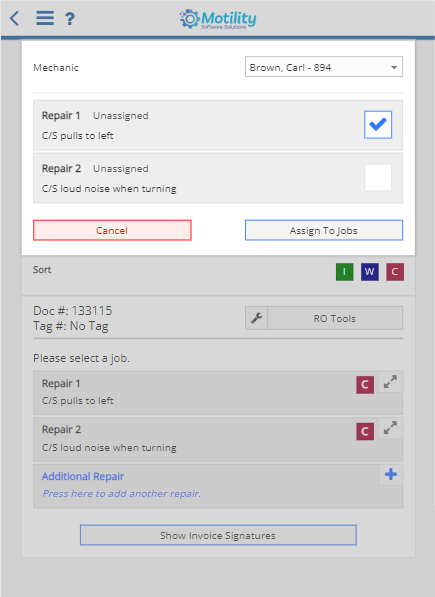Expand Repair 1 job with arrows icon
This screenshot has width=435, height=597.
click(390, 382)
